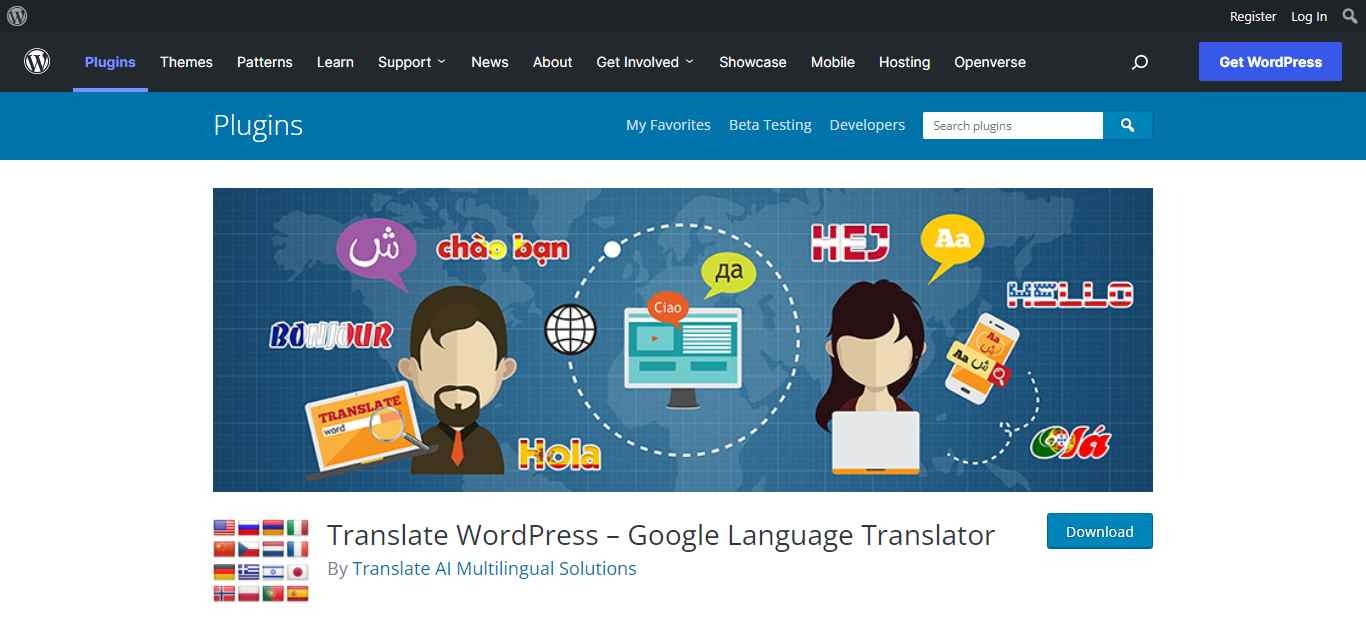
Task: Open author Translate AI Multilingual Solutions
Action: [x=494, y=568]
